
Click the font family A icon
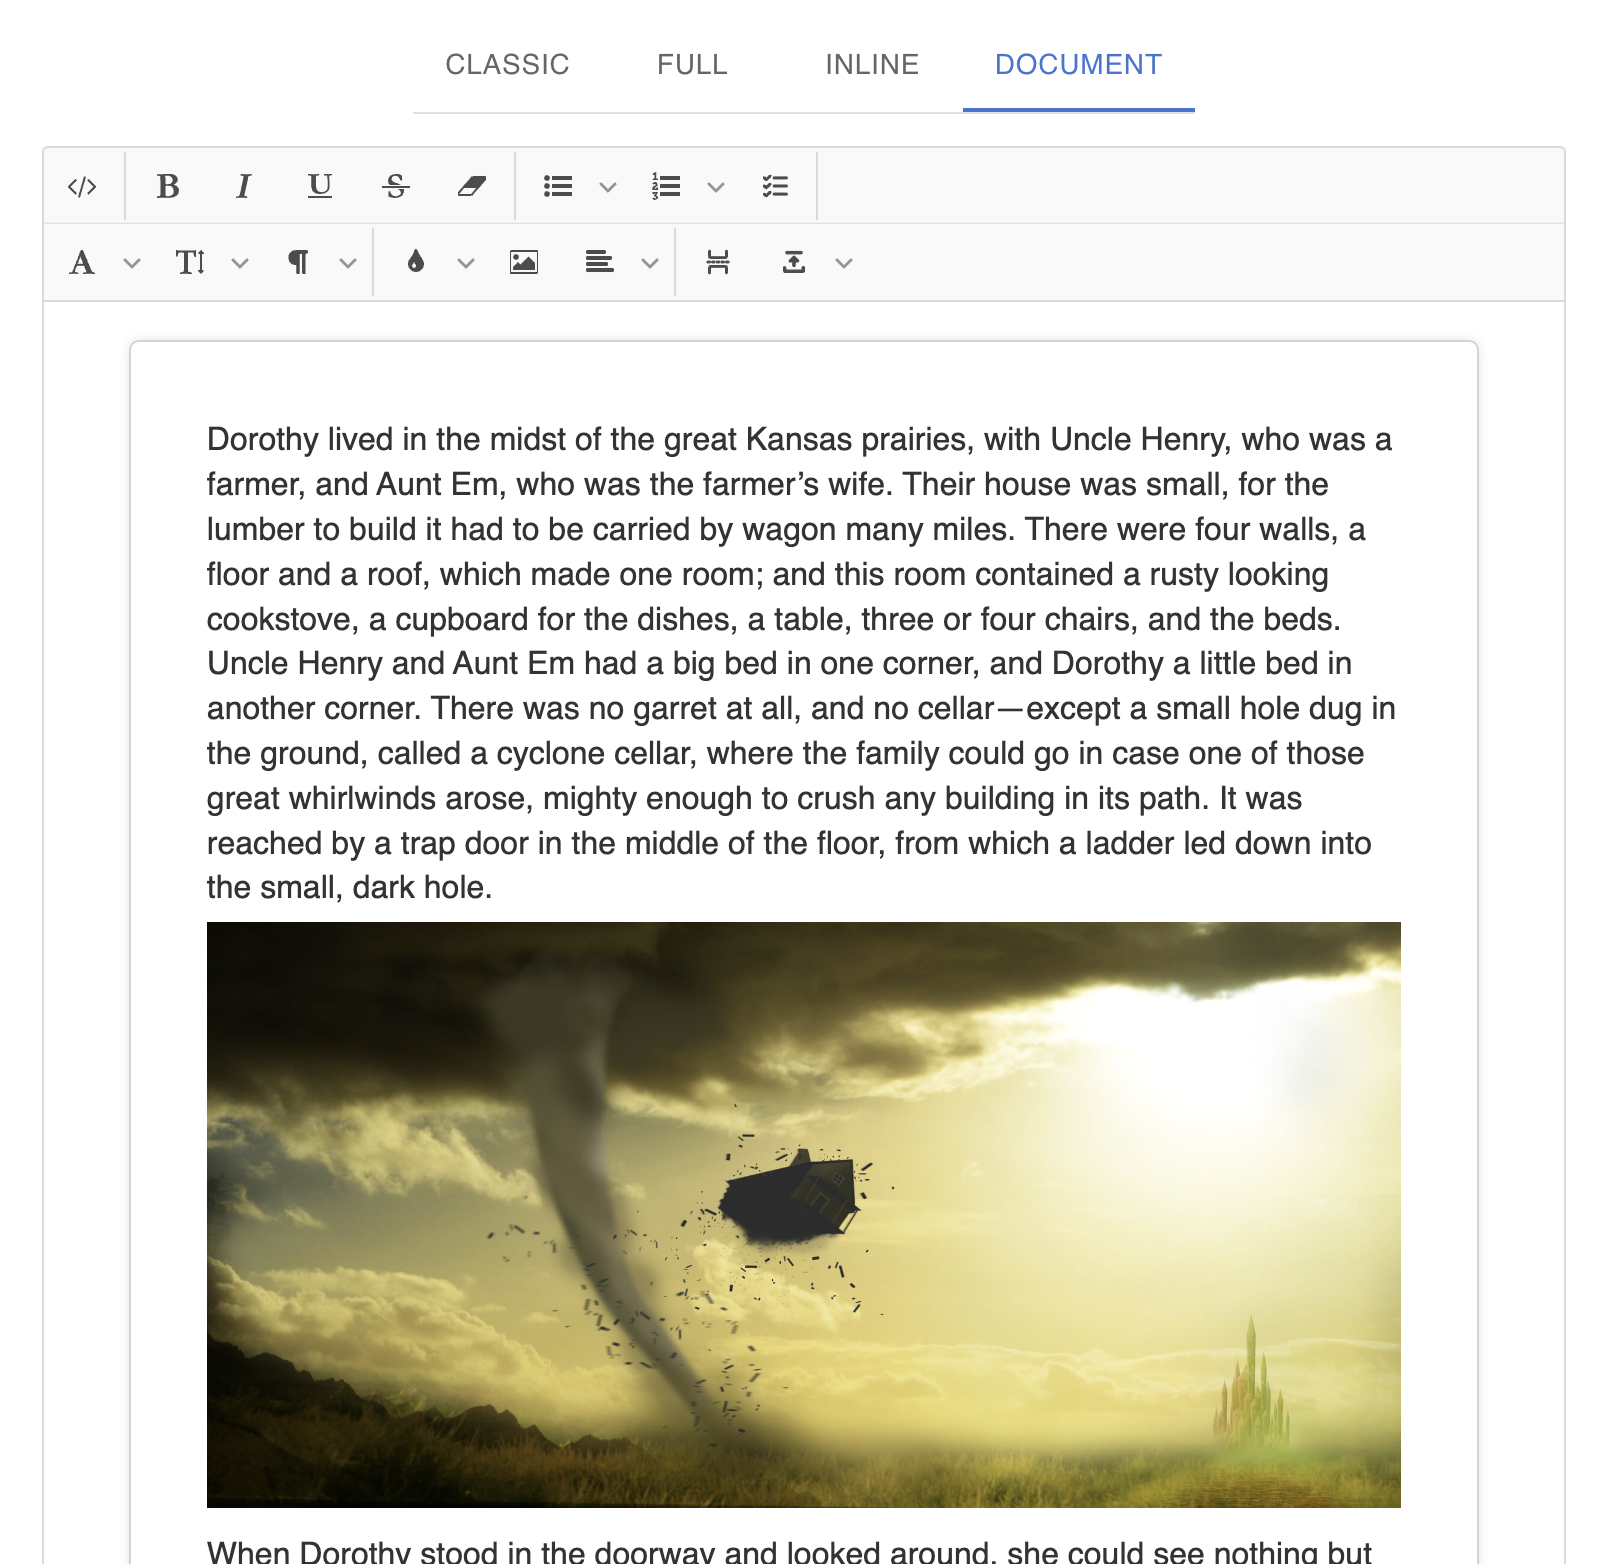[82, 263]
